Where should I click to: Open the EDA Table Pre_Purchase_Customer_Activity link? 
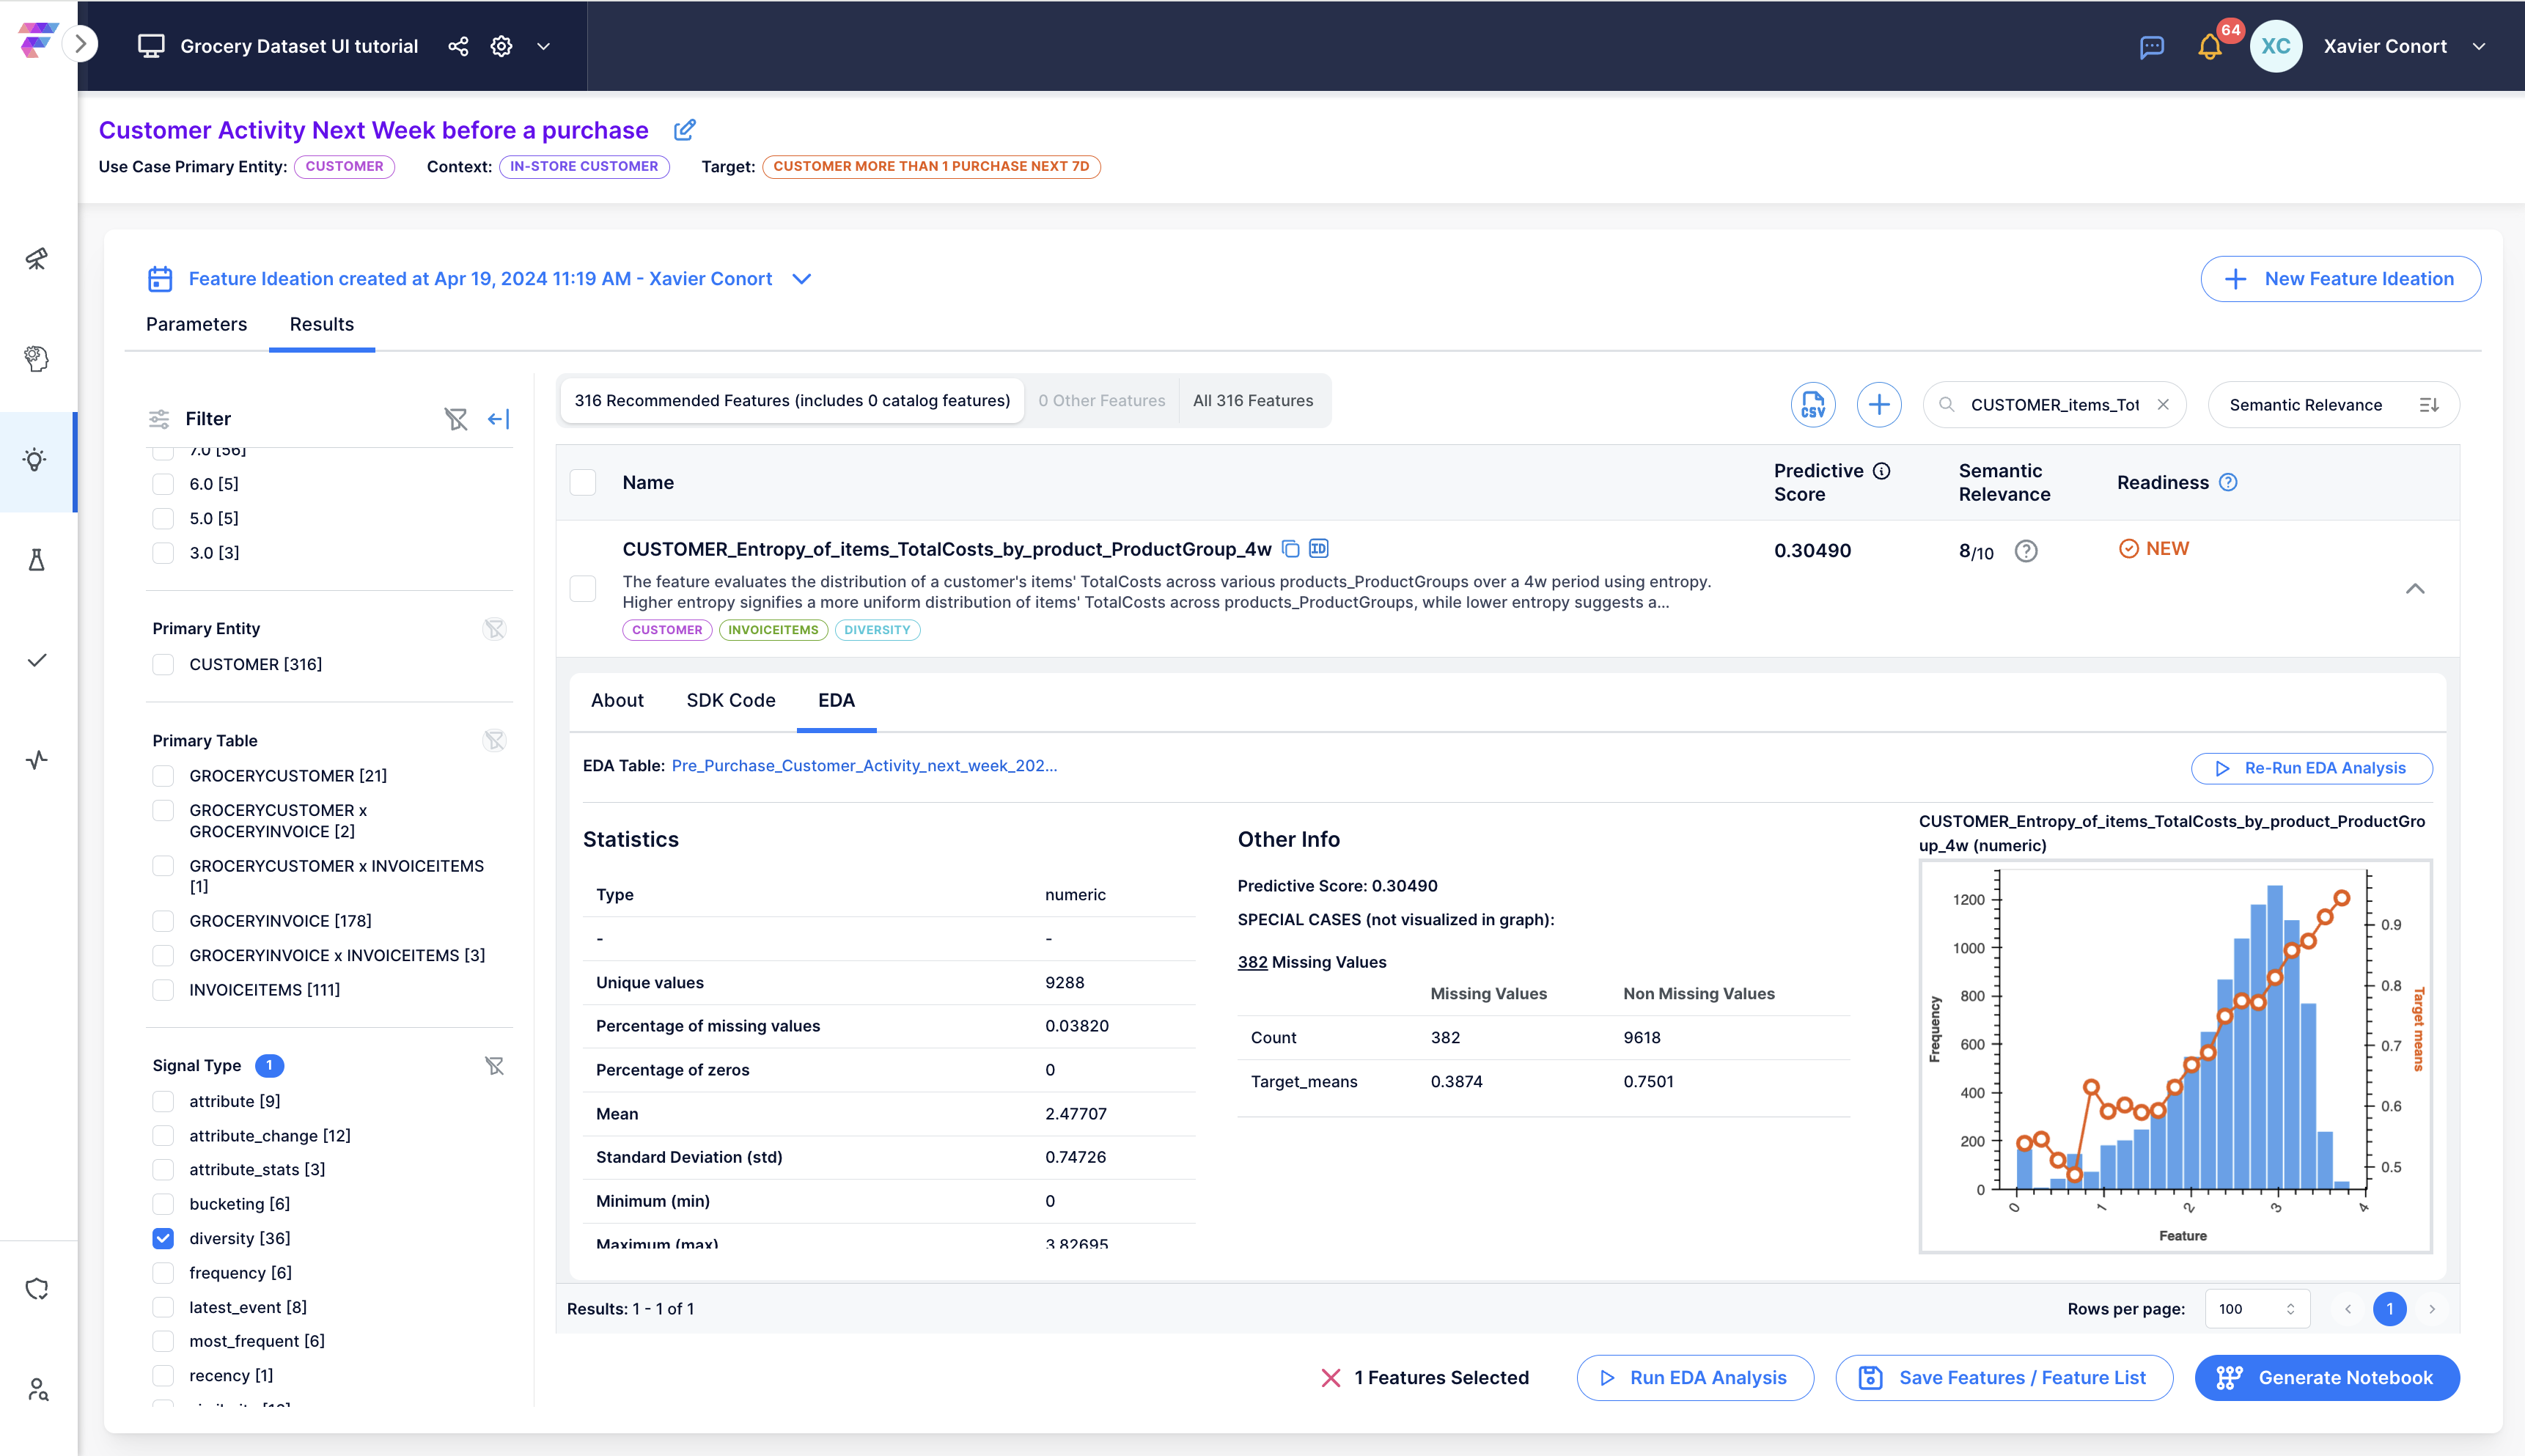click(864, 766)
